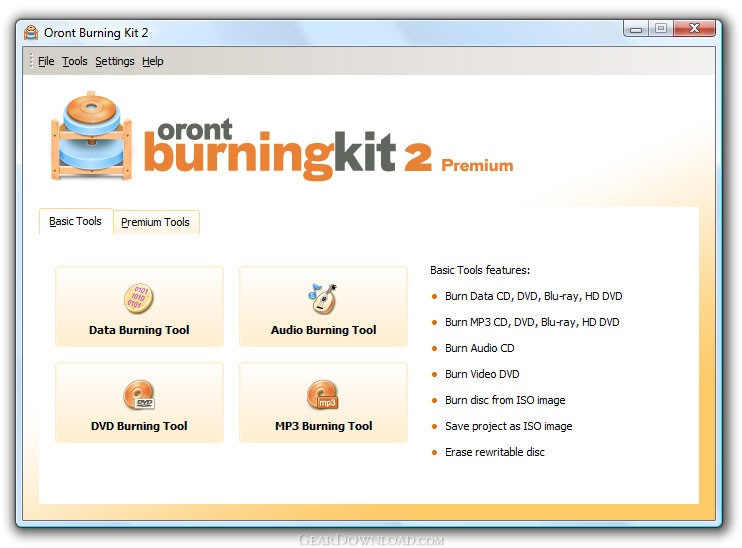Switch to the Basic Tools tab
This screenshot has width=742, height=548.
coord(76,221)
